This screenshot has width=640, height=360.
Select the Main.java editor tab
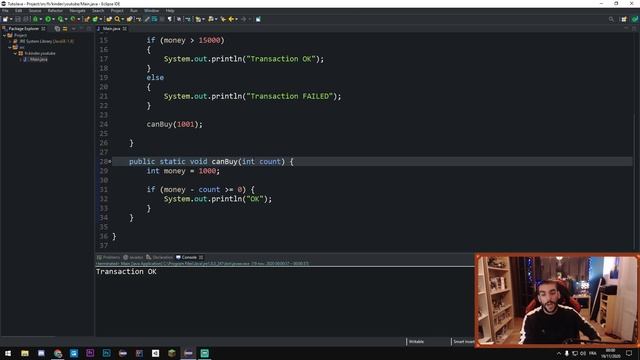111,29
